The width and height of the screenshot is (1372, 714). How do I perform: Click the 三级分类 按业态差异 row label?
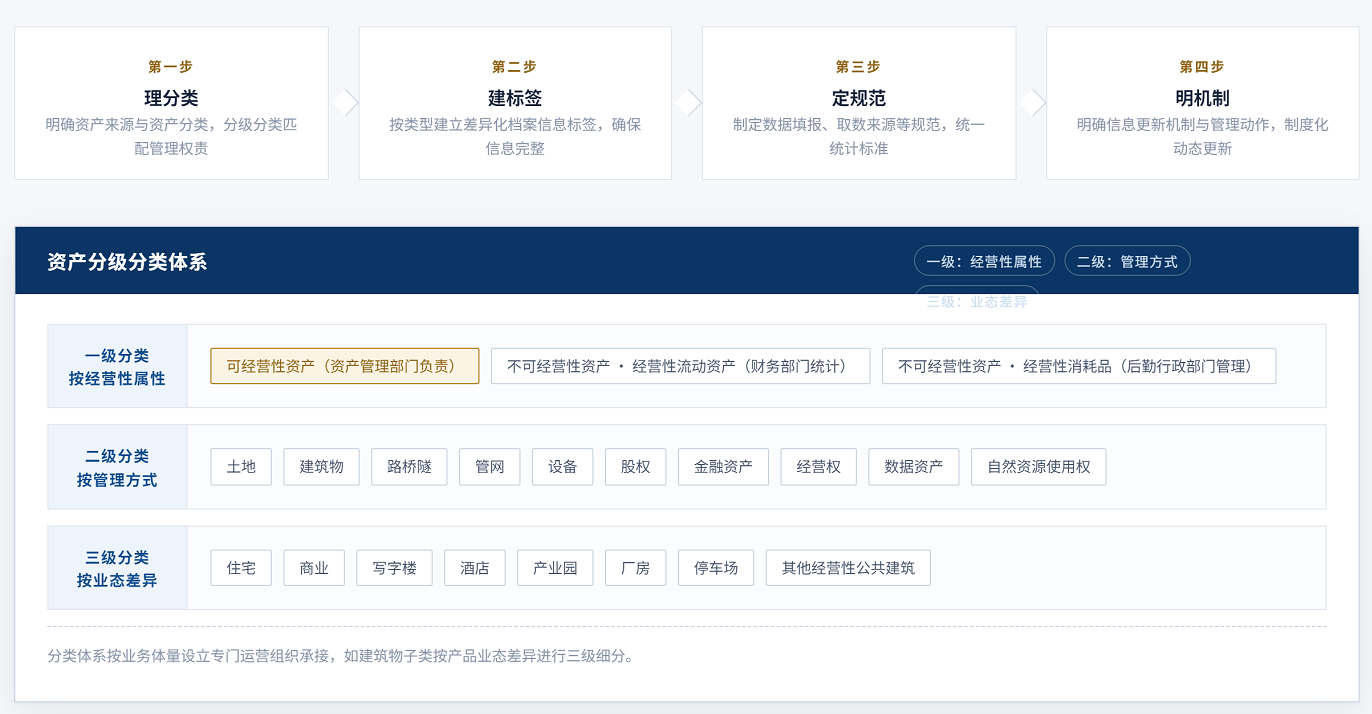coord(117,568)
